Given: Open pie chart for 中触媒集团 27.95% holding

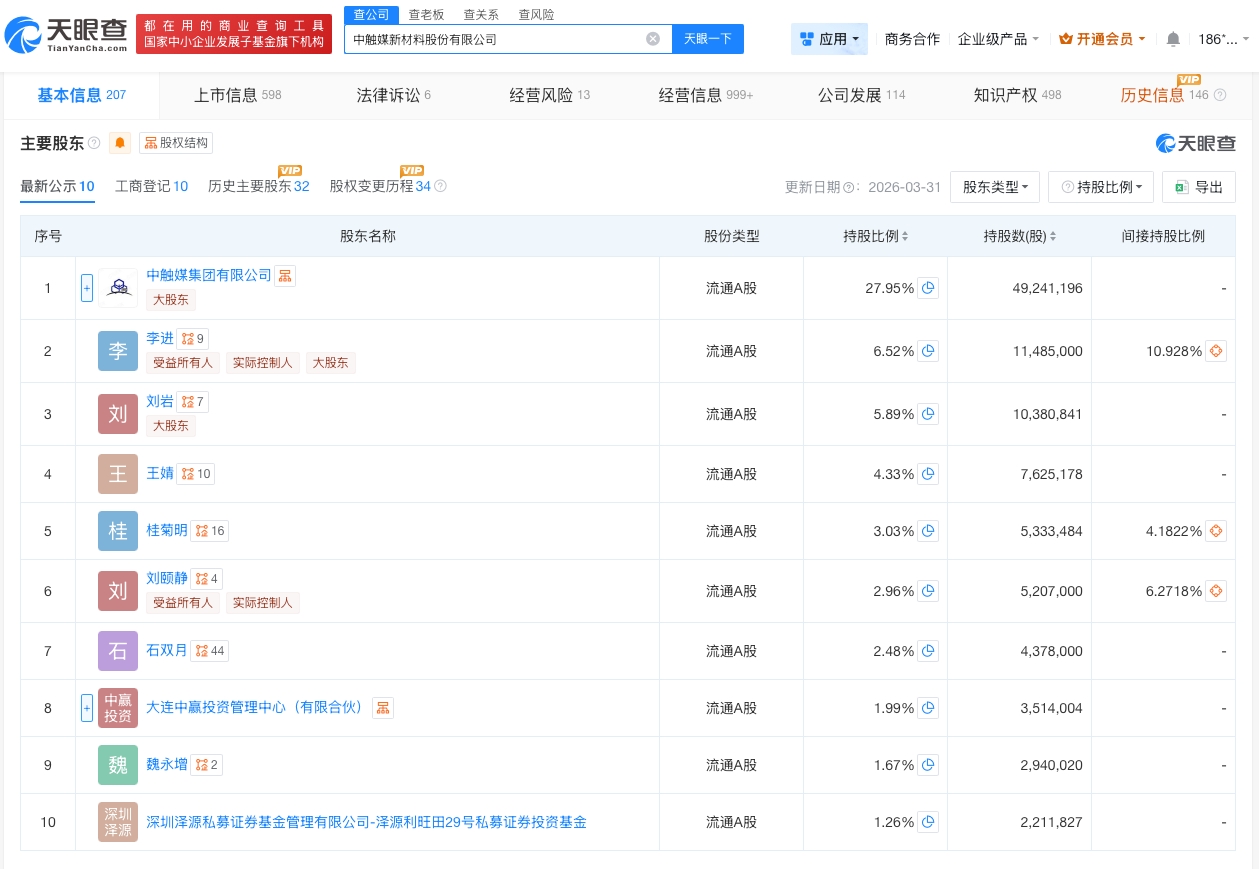Looking at the screenshot, I should tap(928, 288).
